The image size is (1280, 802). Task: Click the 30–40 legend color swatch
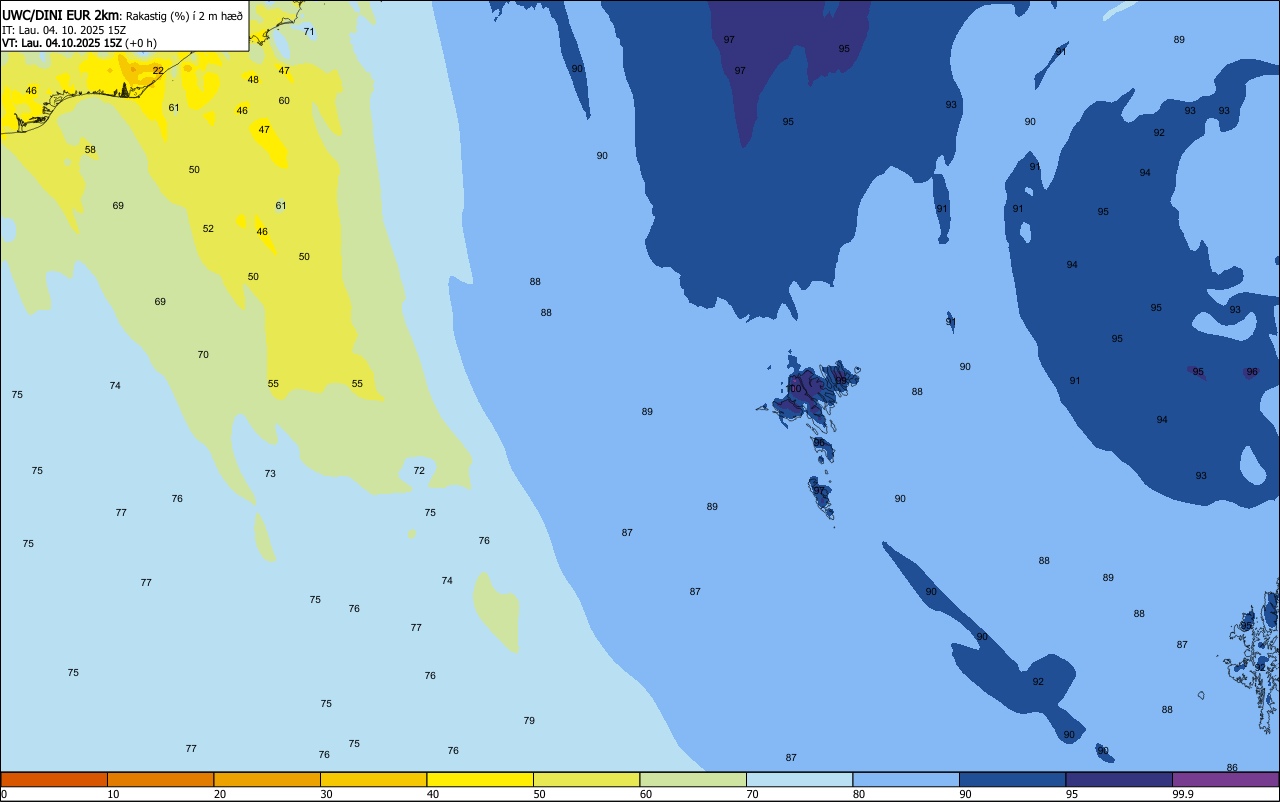click(x=373, y=779)
